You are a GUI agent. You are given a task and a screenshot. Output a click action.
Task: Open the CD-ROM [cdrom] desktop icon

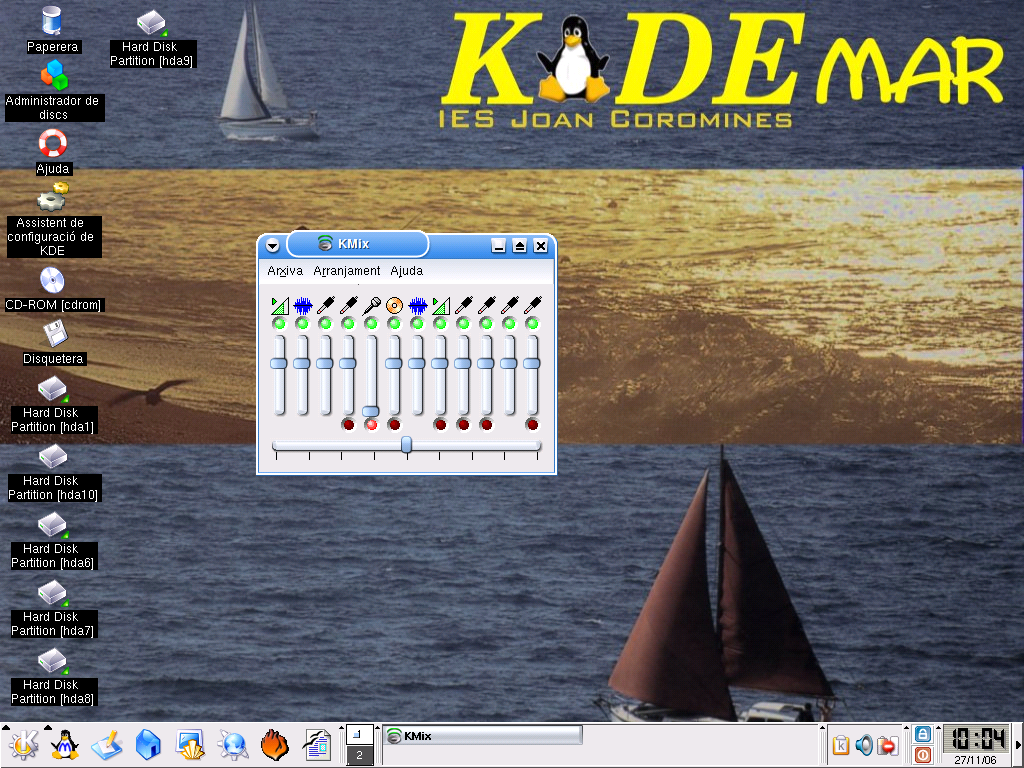point(52,280)
